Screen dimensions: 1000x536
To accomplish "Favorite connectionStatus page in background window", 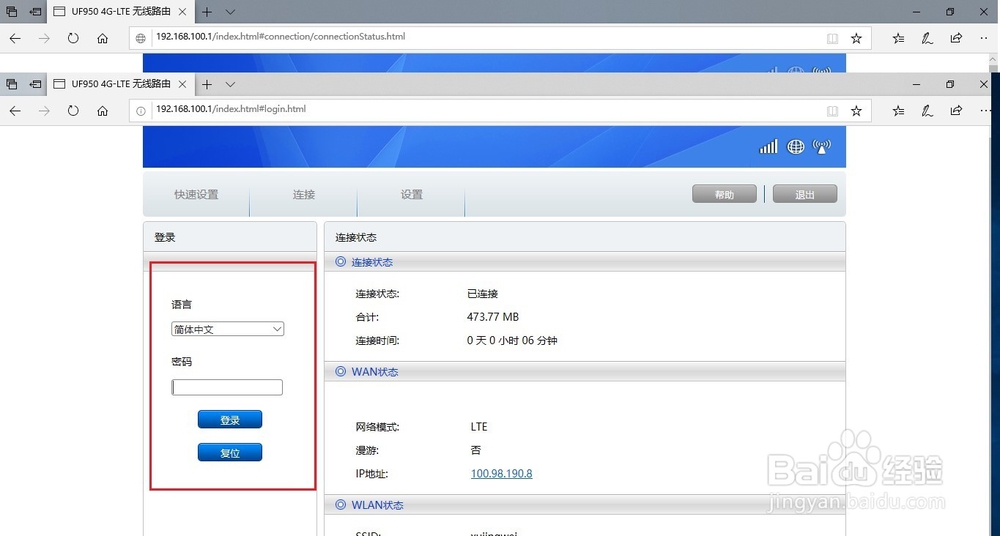I will click(857, 38).
